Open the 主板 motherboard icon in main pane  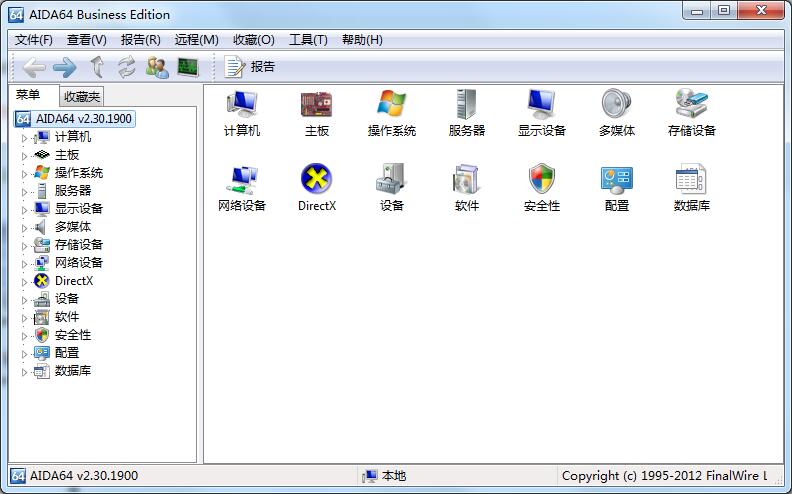[317, 104]
